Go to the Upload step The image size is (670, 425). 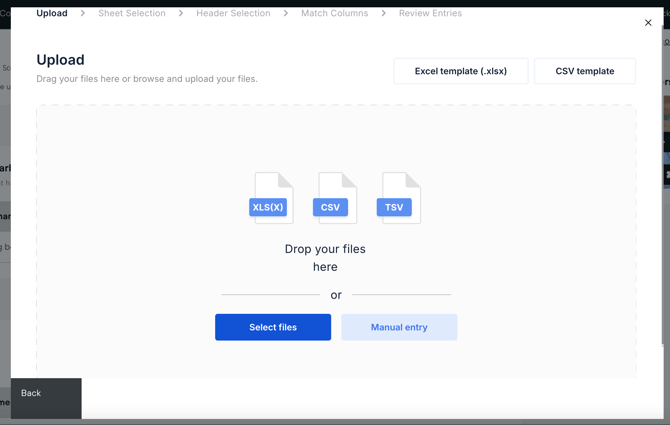(x=52, y=13)
